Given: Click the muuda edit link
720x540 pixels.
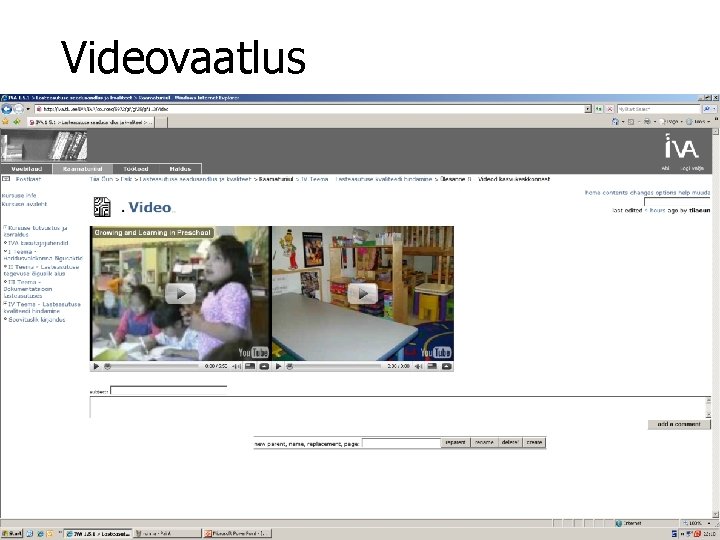Looking at the screenshot, I should coord(702,192).
